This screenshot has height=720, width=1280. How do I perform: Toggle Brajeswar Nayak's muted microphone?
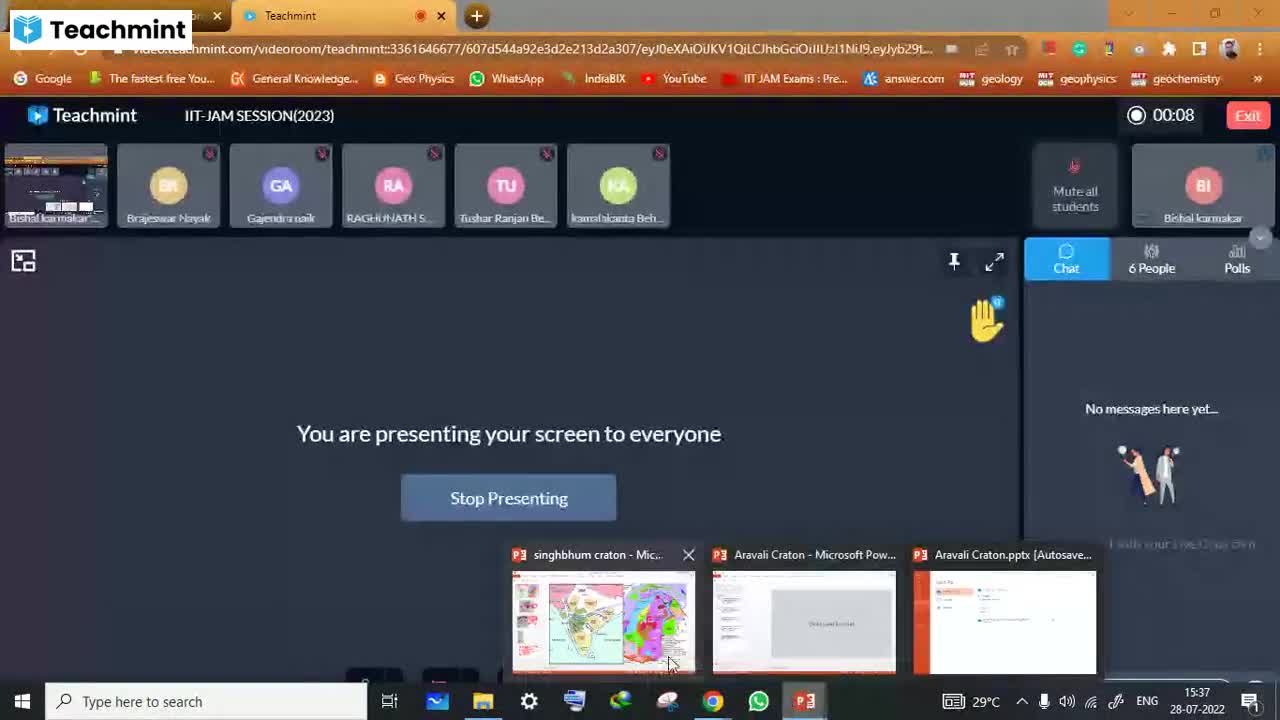(209, 154)
